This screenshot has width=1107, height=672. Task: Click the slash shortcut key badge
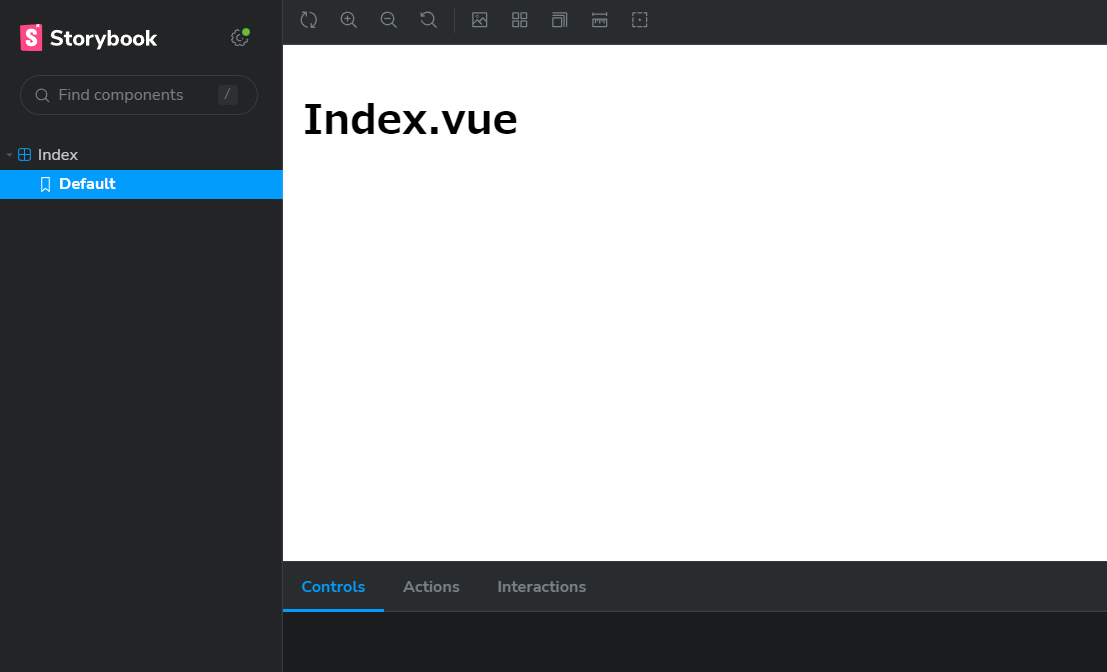(228, 95)
